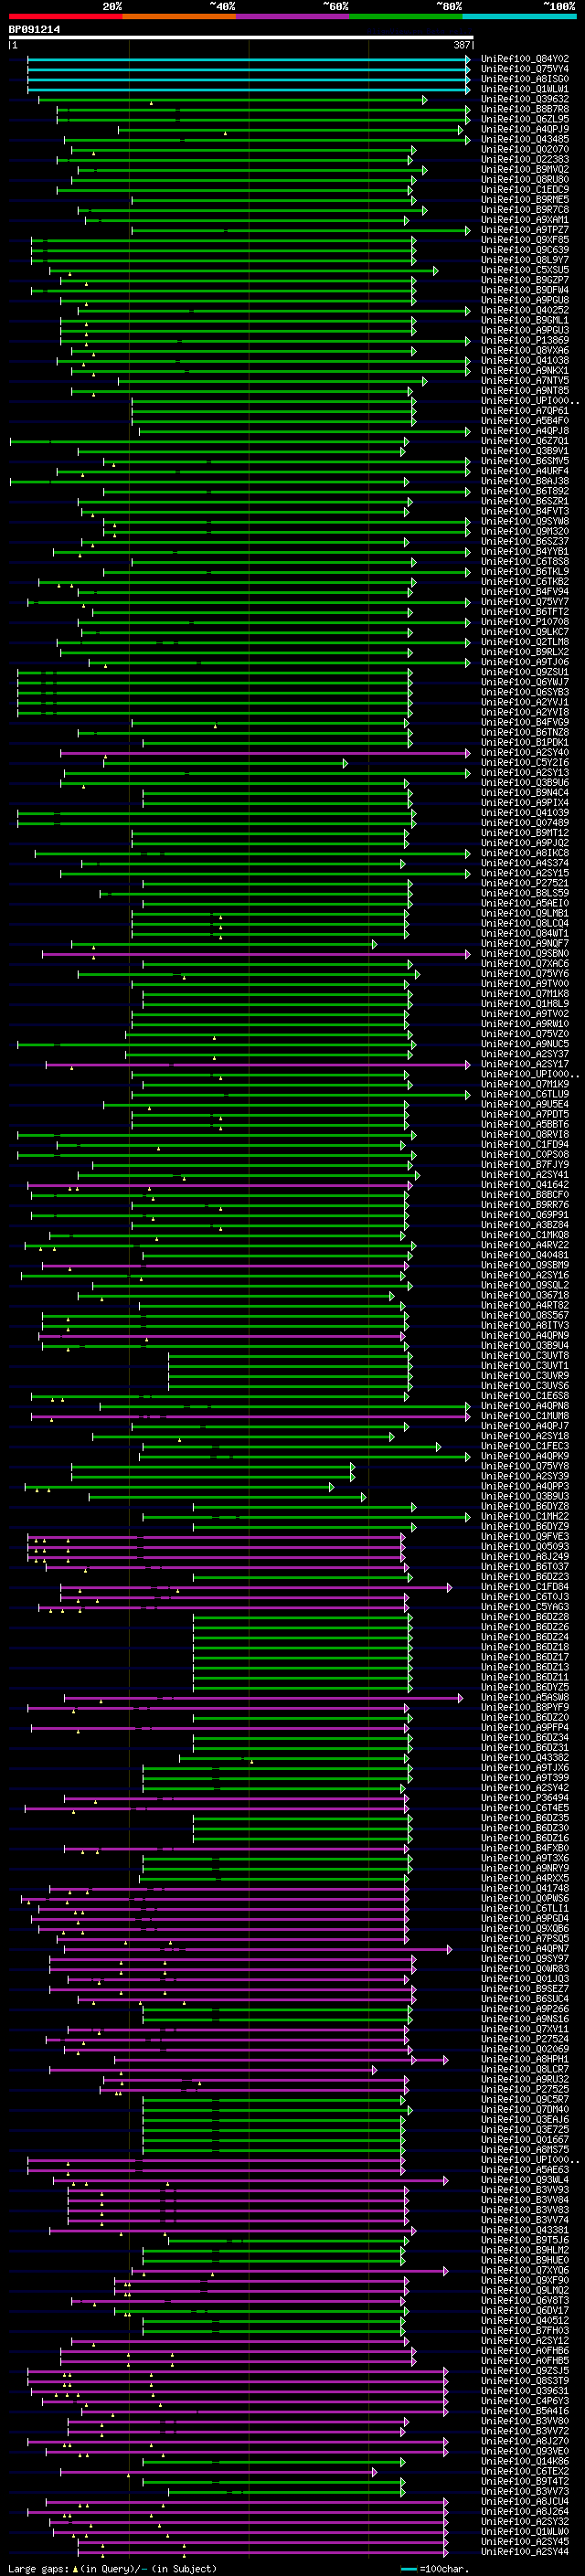Click the UniRef100_B9DFW4 entry
585x2576 pixels.
coord(525,290)
